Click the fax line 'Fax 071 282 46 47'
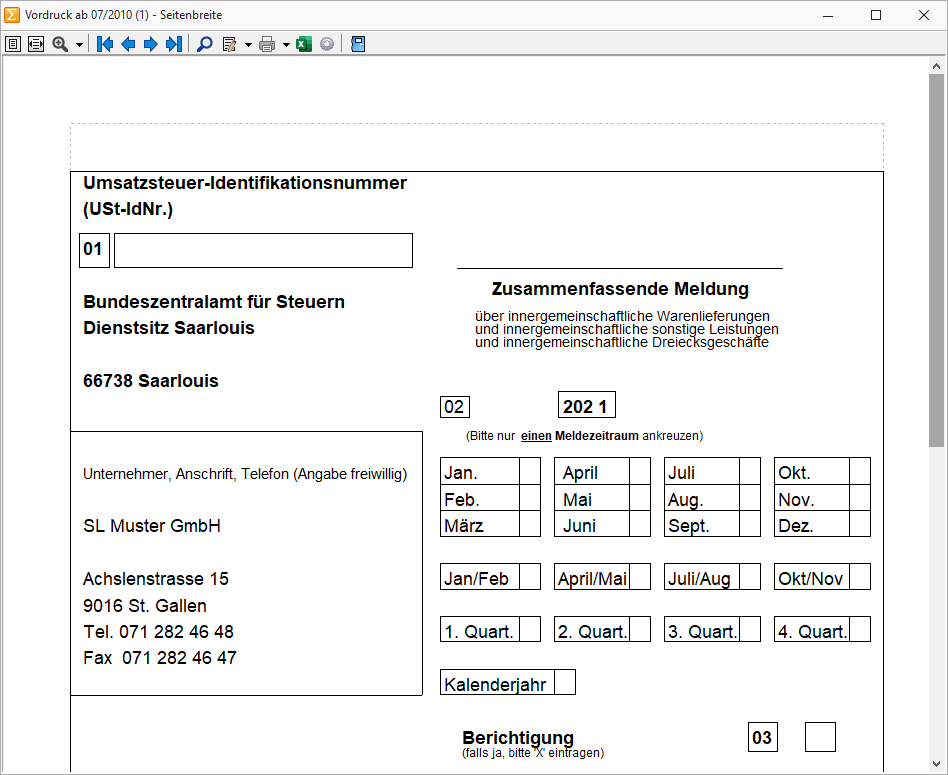The image size is (948, 775). pyautogui.click(x=160, y=658)
